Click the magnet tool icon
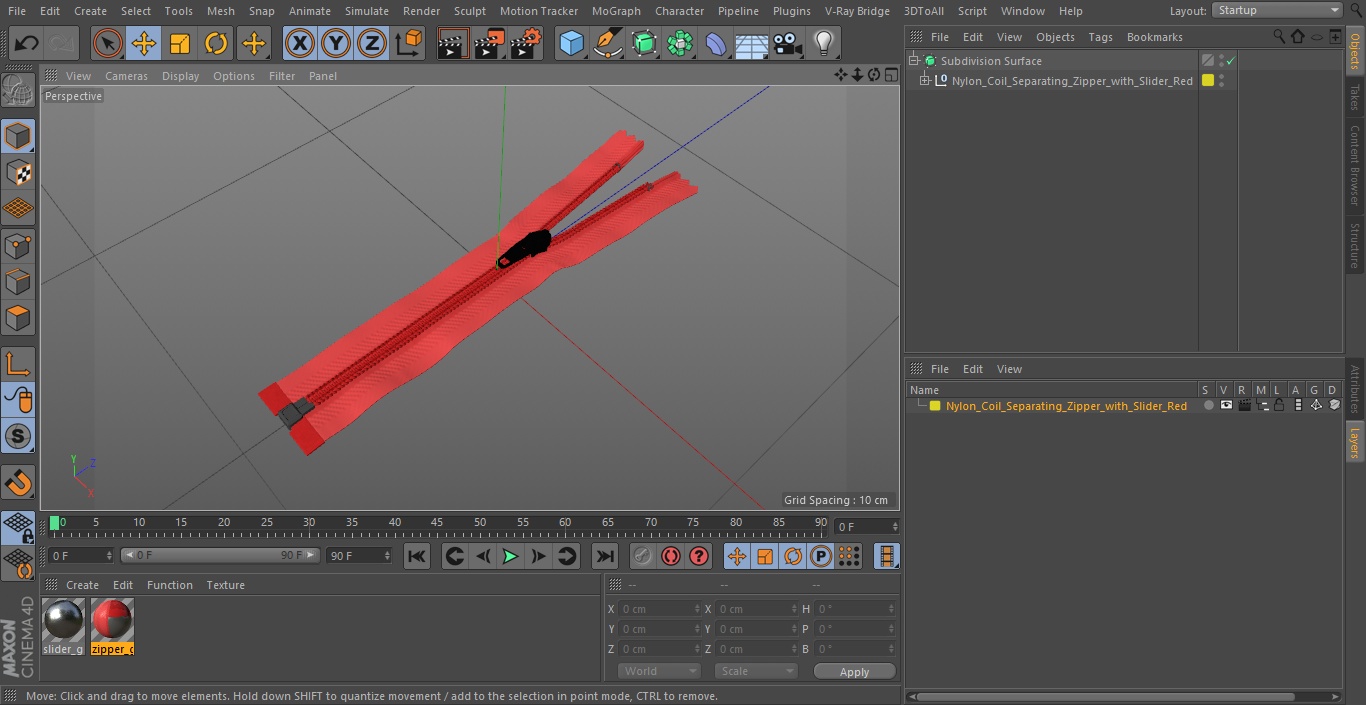 (18, 482)
